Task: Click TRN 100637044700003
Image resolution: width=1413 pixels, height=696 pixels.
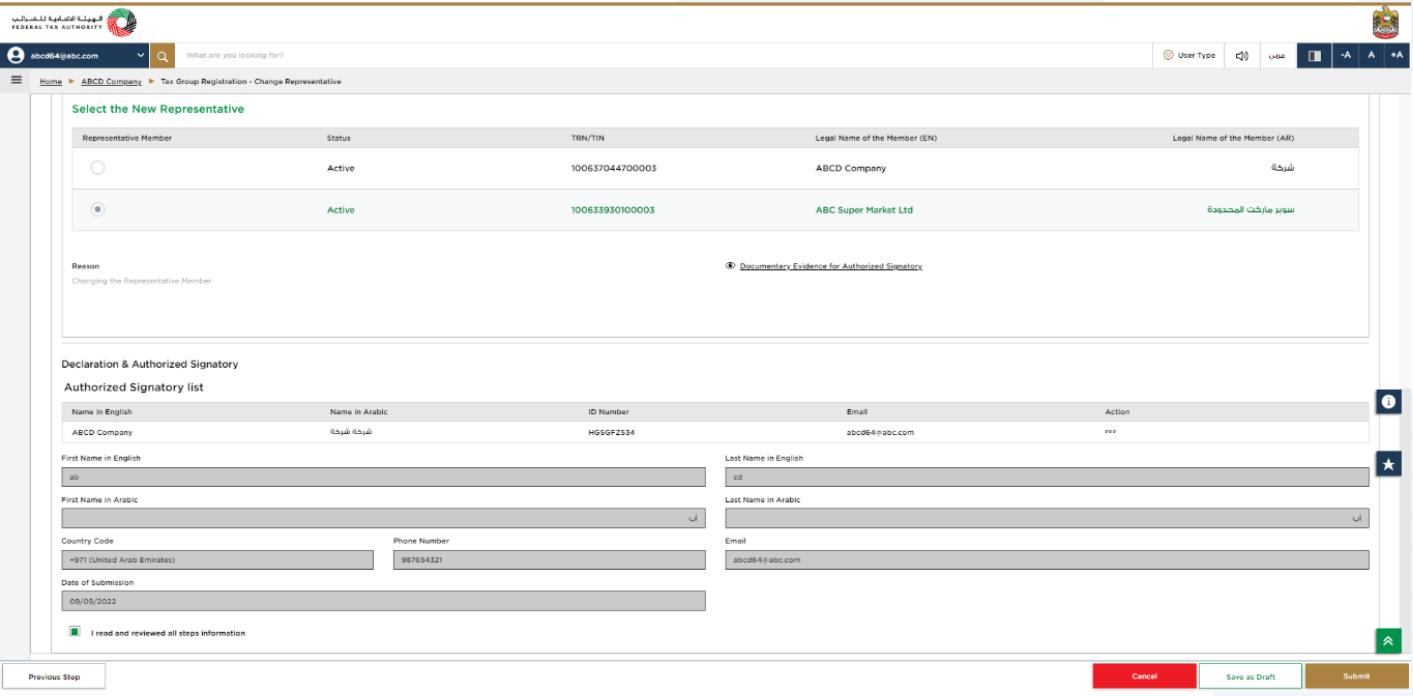Action: click(x=614, y=168)
